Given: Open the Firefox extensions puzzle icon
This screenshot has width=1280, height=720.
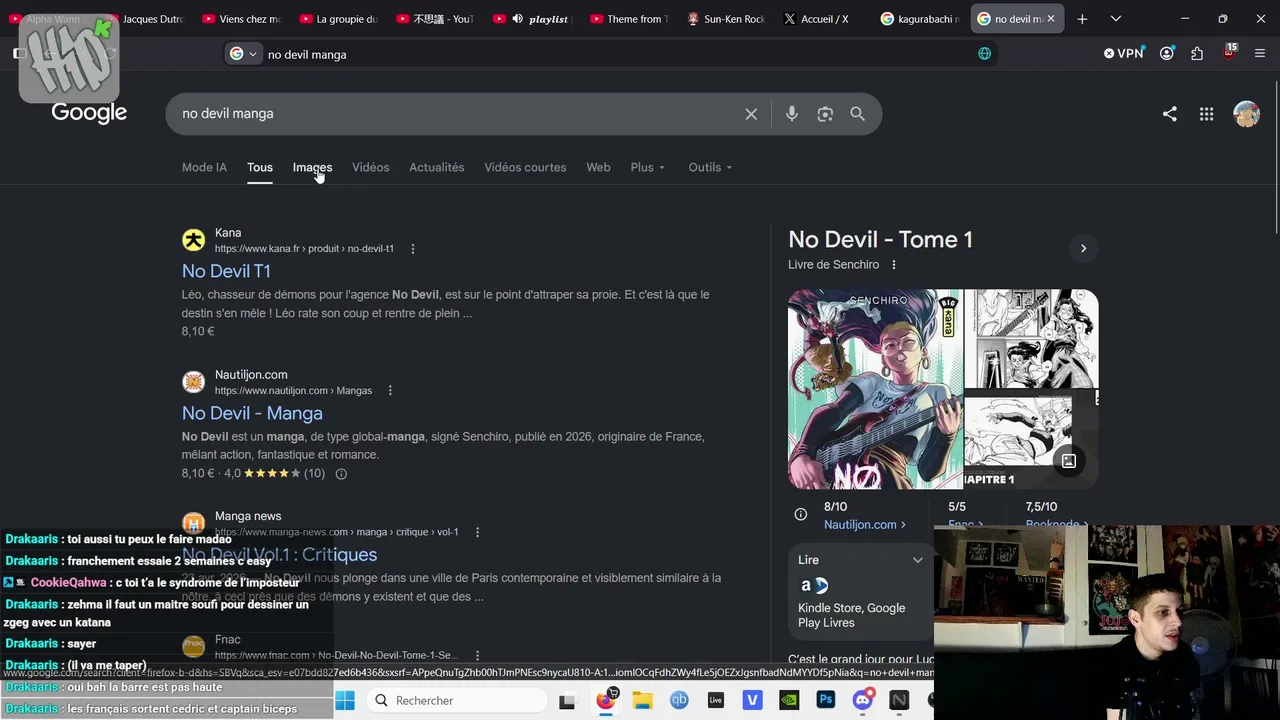Looking at the screenshot, I should (1197, 54).
